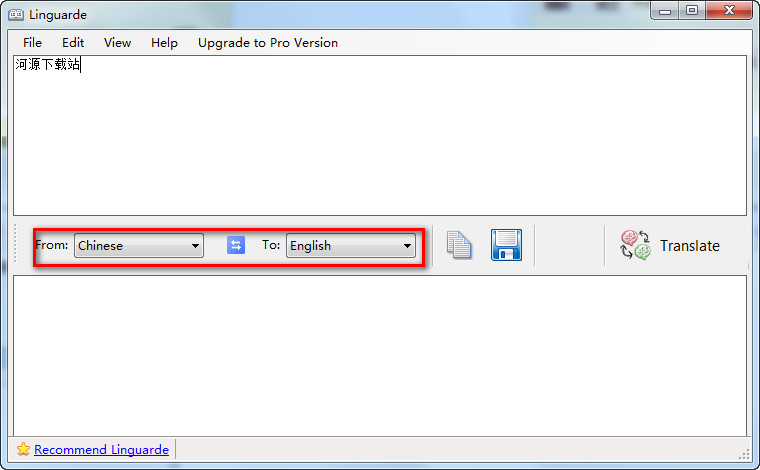
Task: Open the File menu
Action: [x=32, y=43]
